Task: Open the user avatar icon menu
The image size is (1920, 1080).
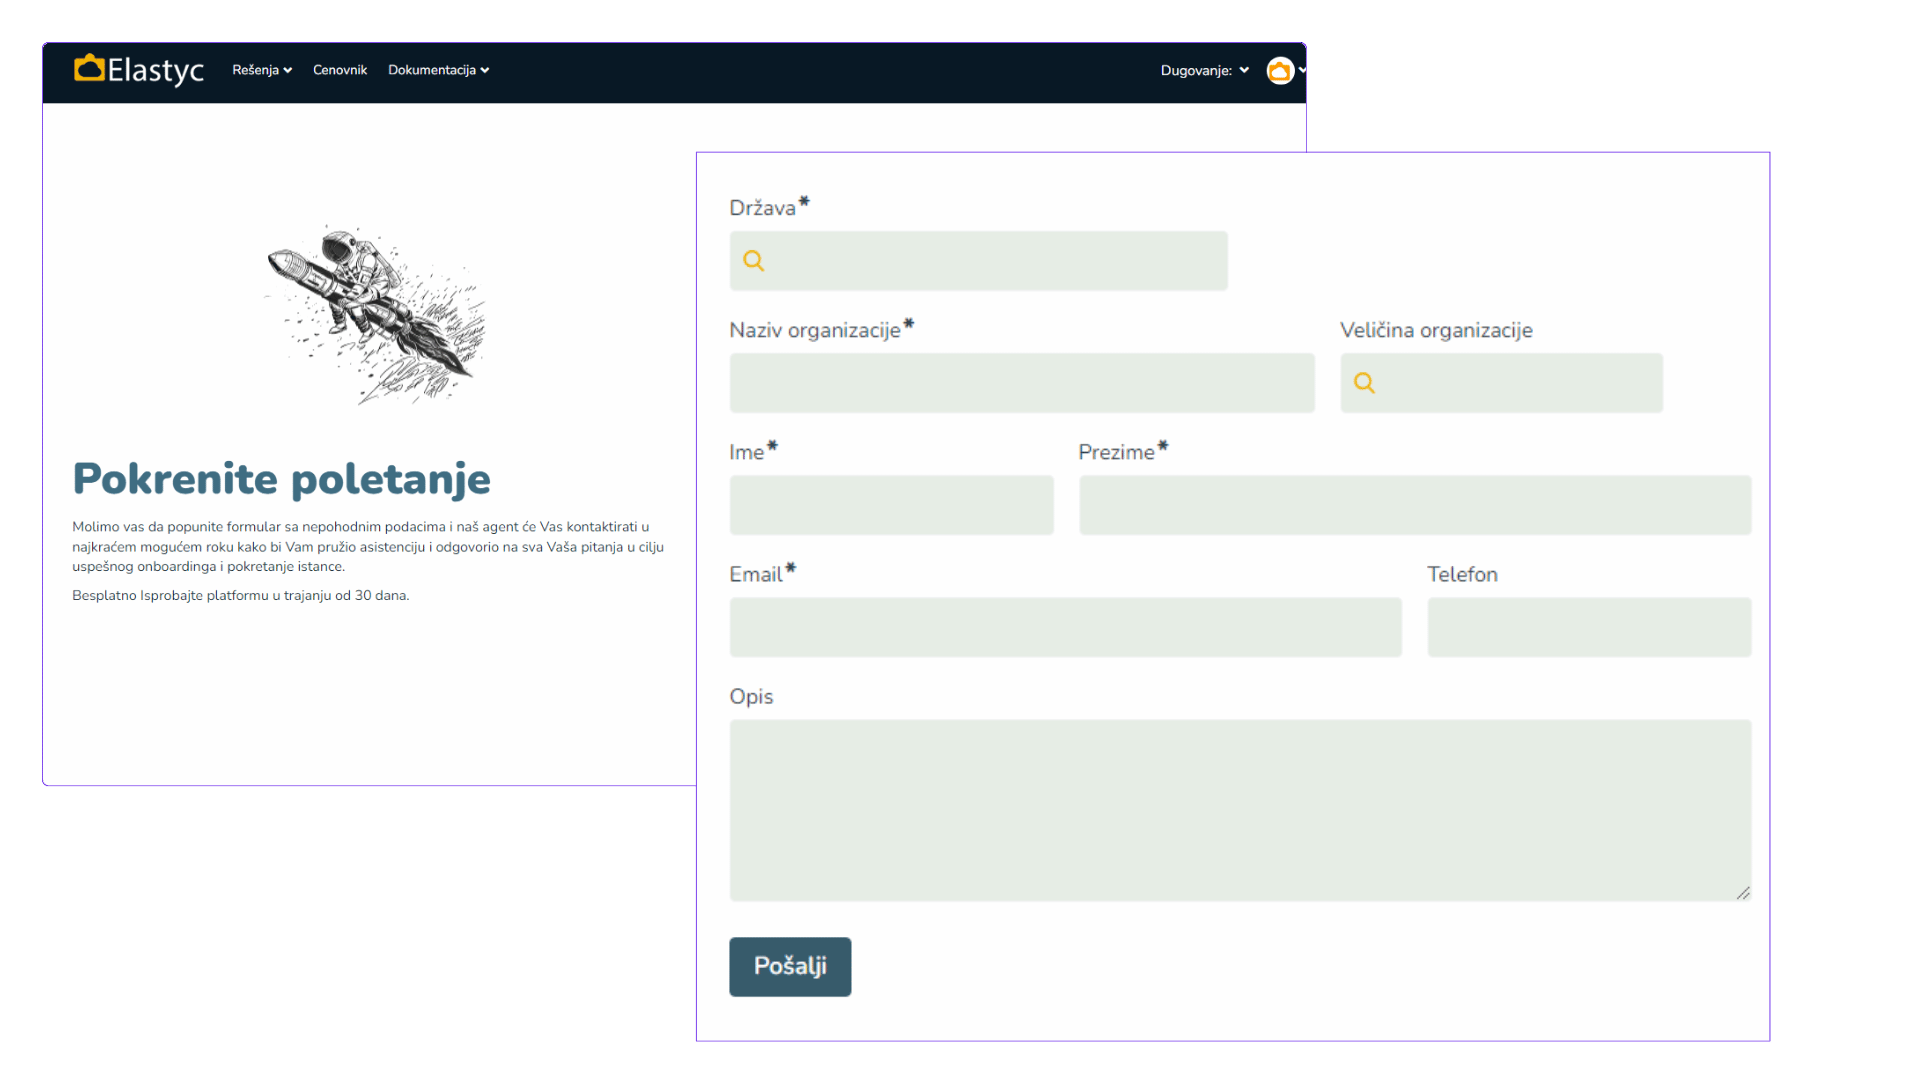Action: [x=1280, y=71]
